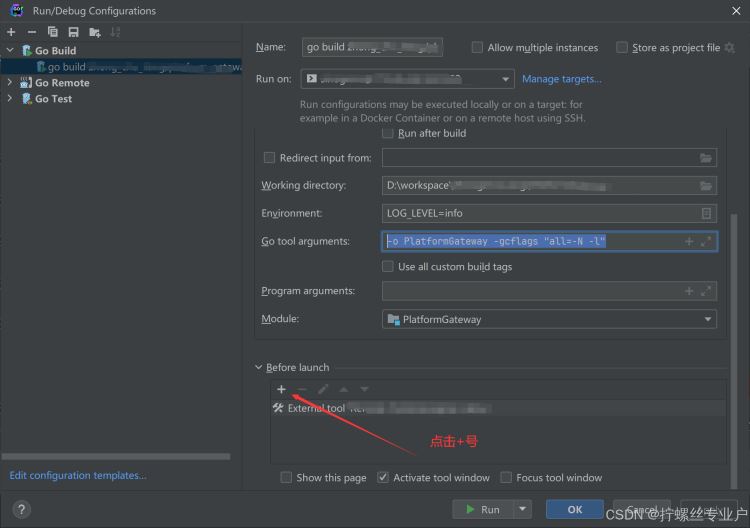750x528 pixels.
Task: Copy the selected configuration
Action: point(53,32)
